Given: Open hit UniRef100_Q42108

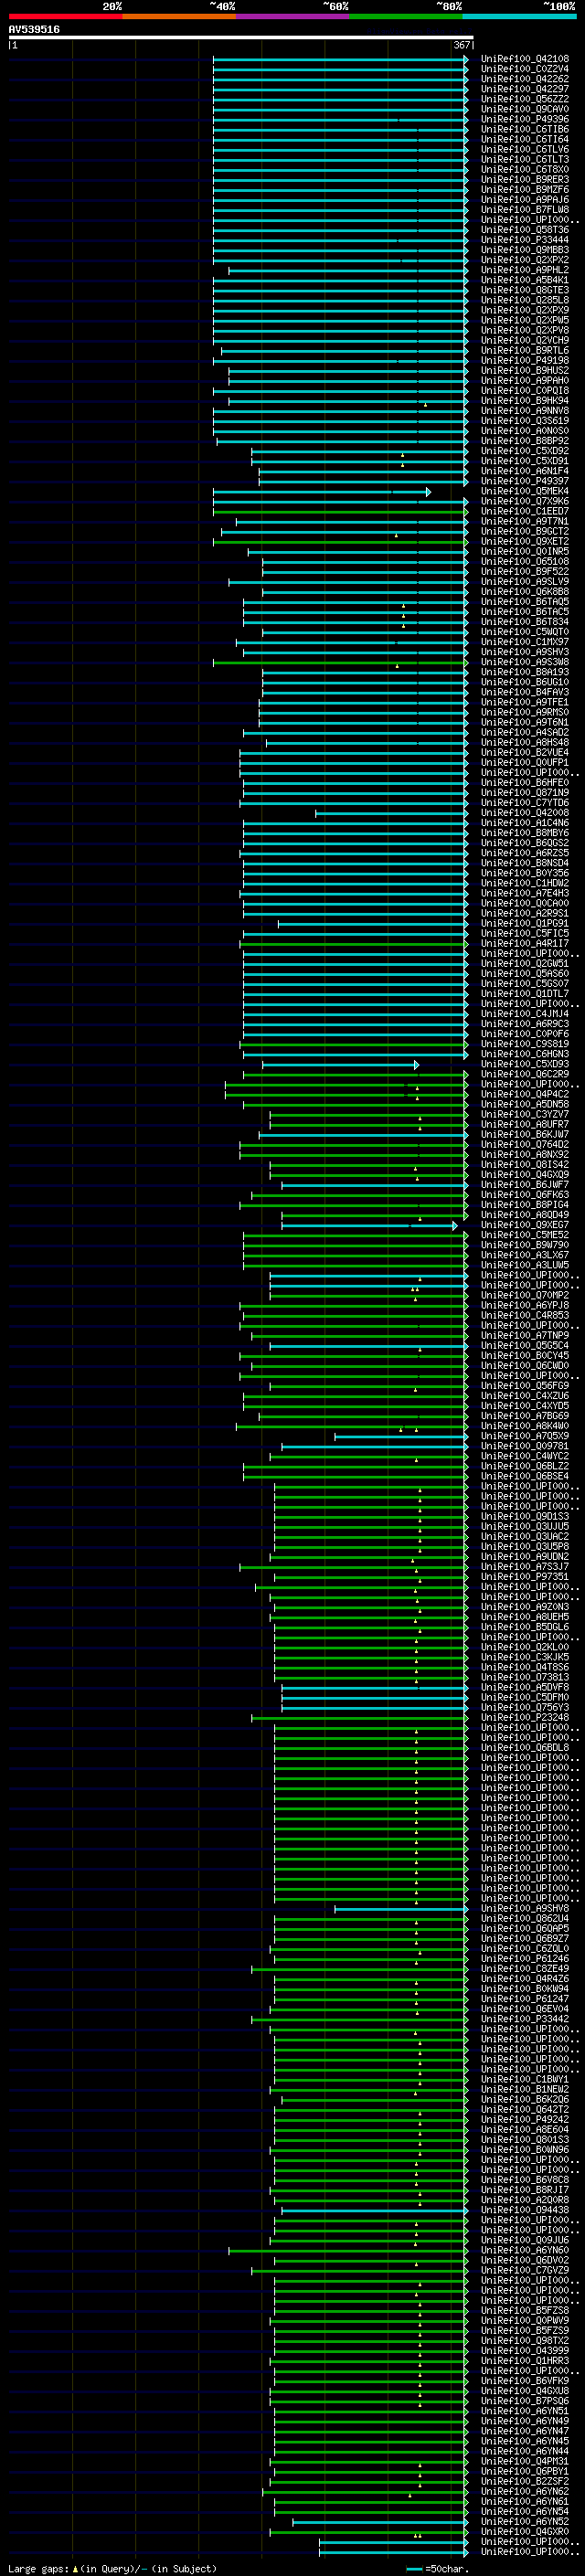Looking at the screenshot, I should point(525,59).
